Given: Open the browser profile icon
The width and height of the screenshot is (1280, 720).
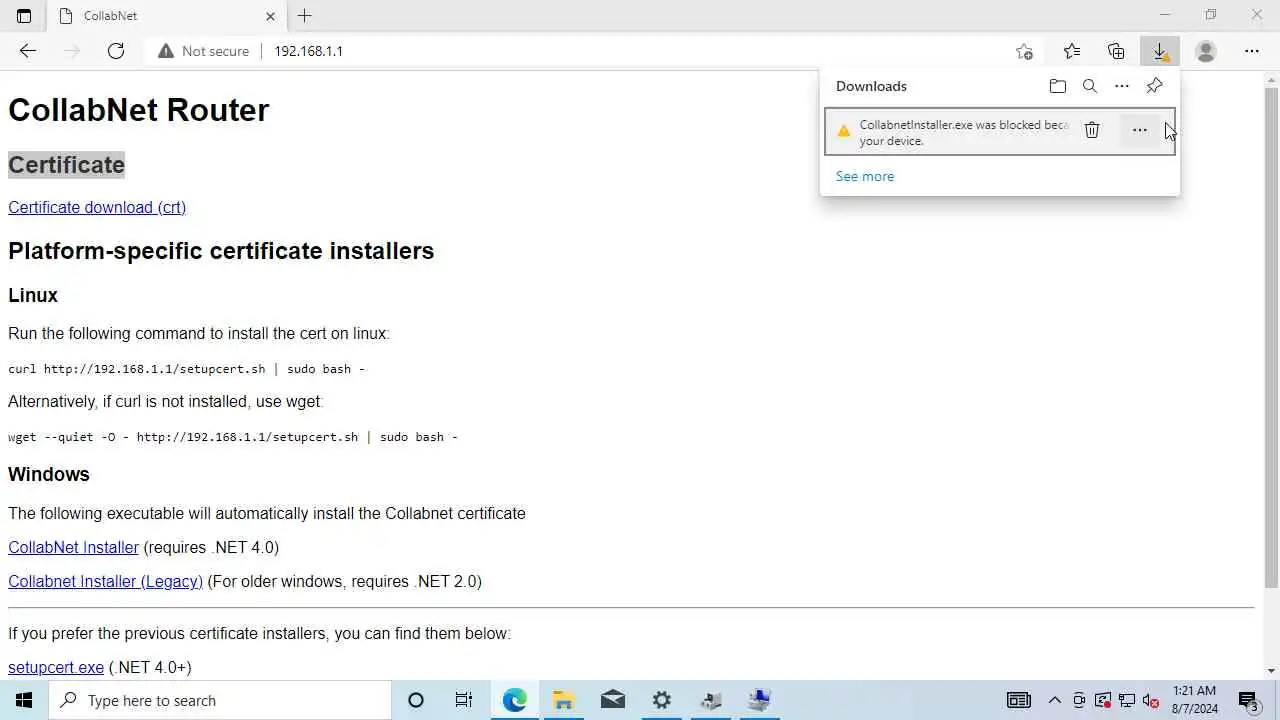Looking at the screenshot, I should [x=1206, y=51].
